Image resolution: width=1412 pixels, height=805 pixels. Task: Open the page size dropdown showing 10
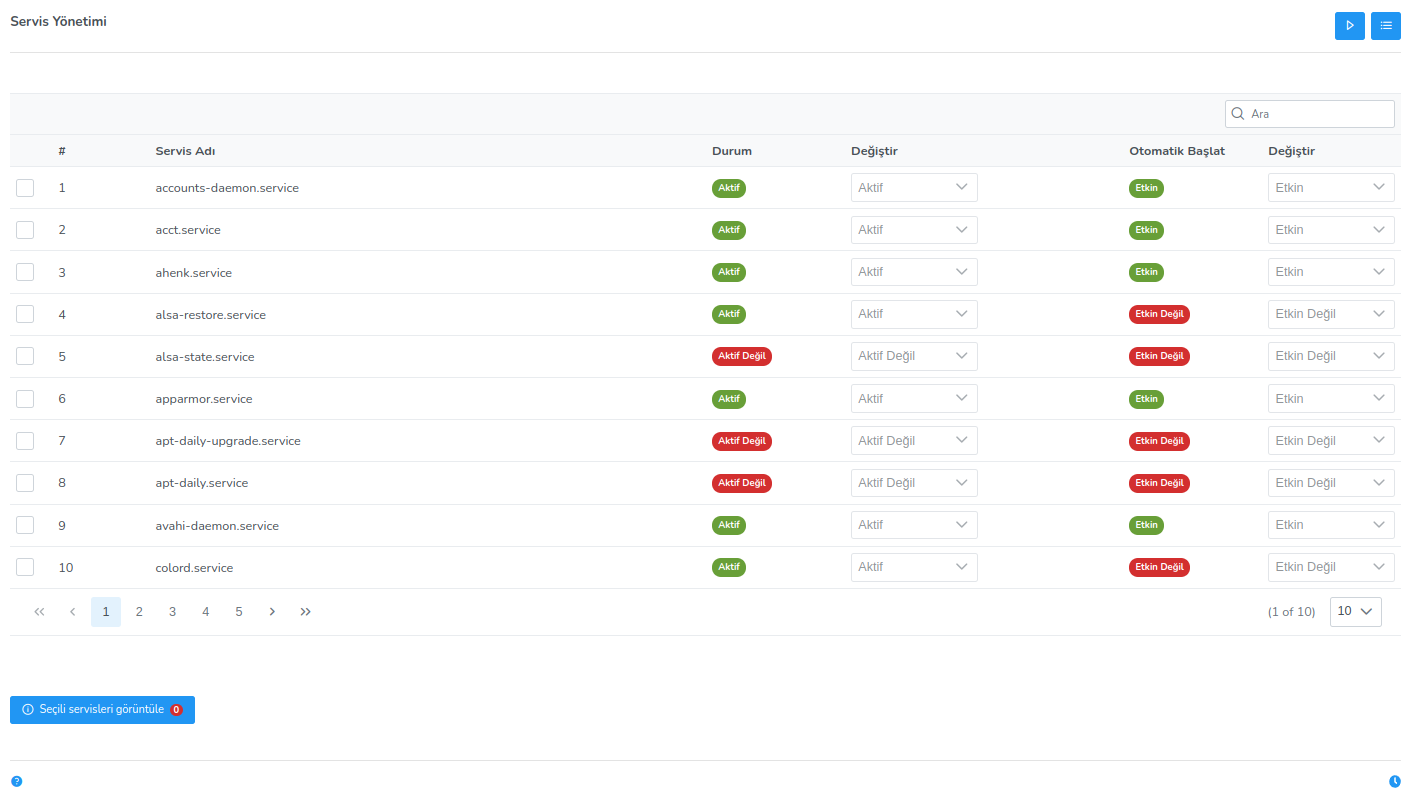click(1355, 611)
